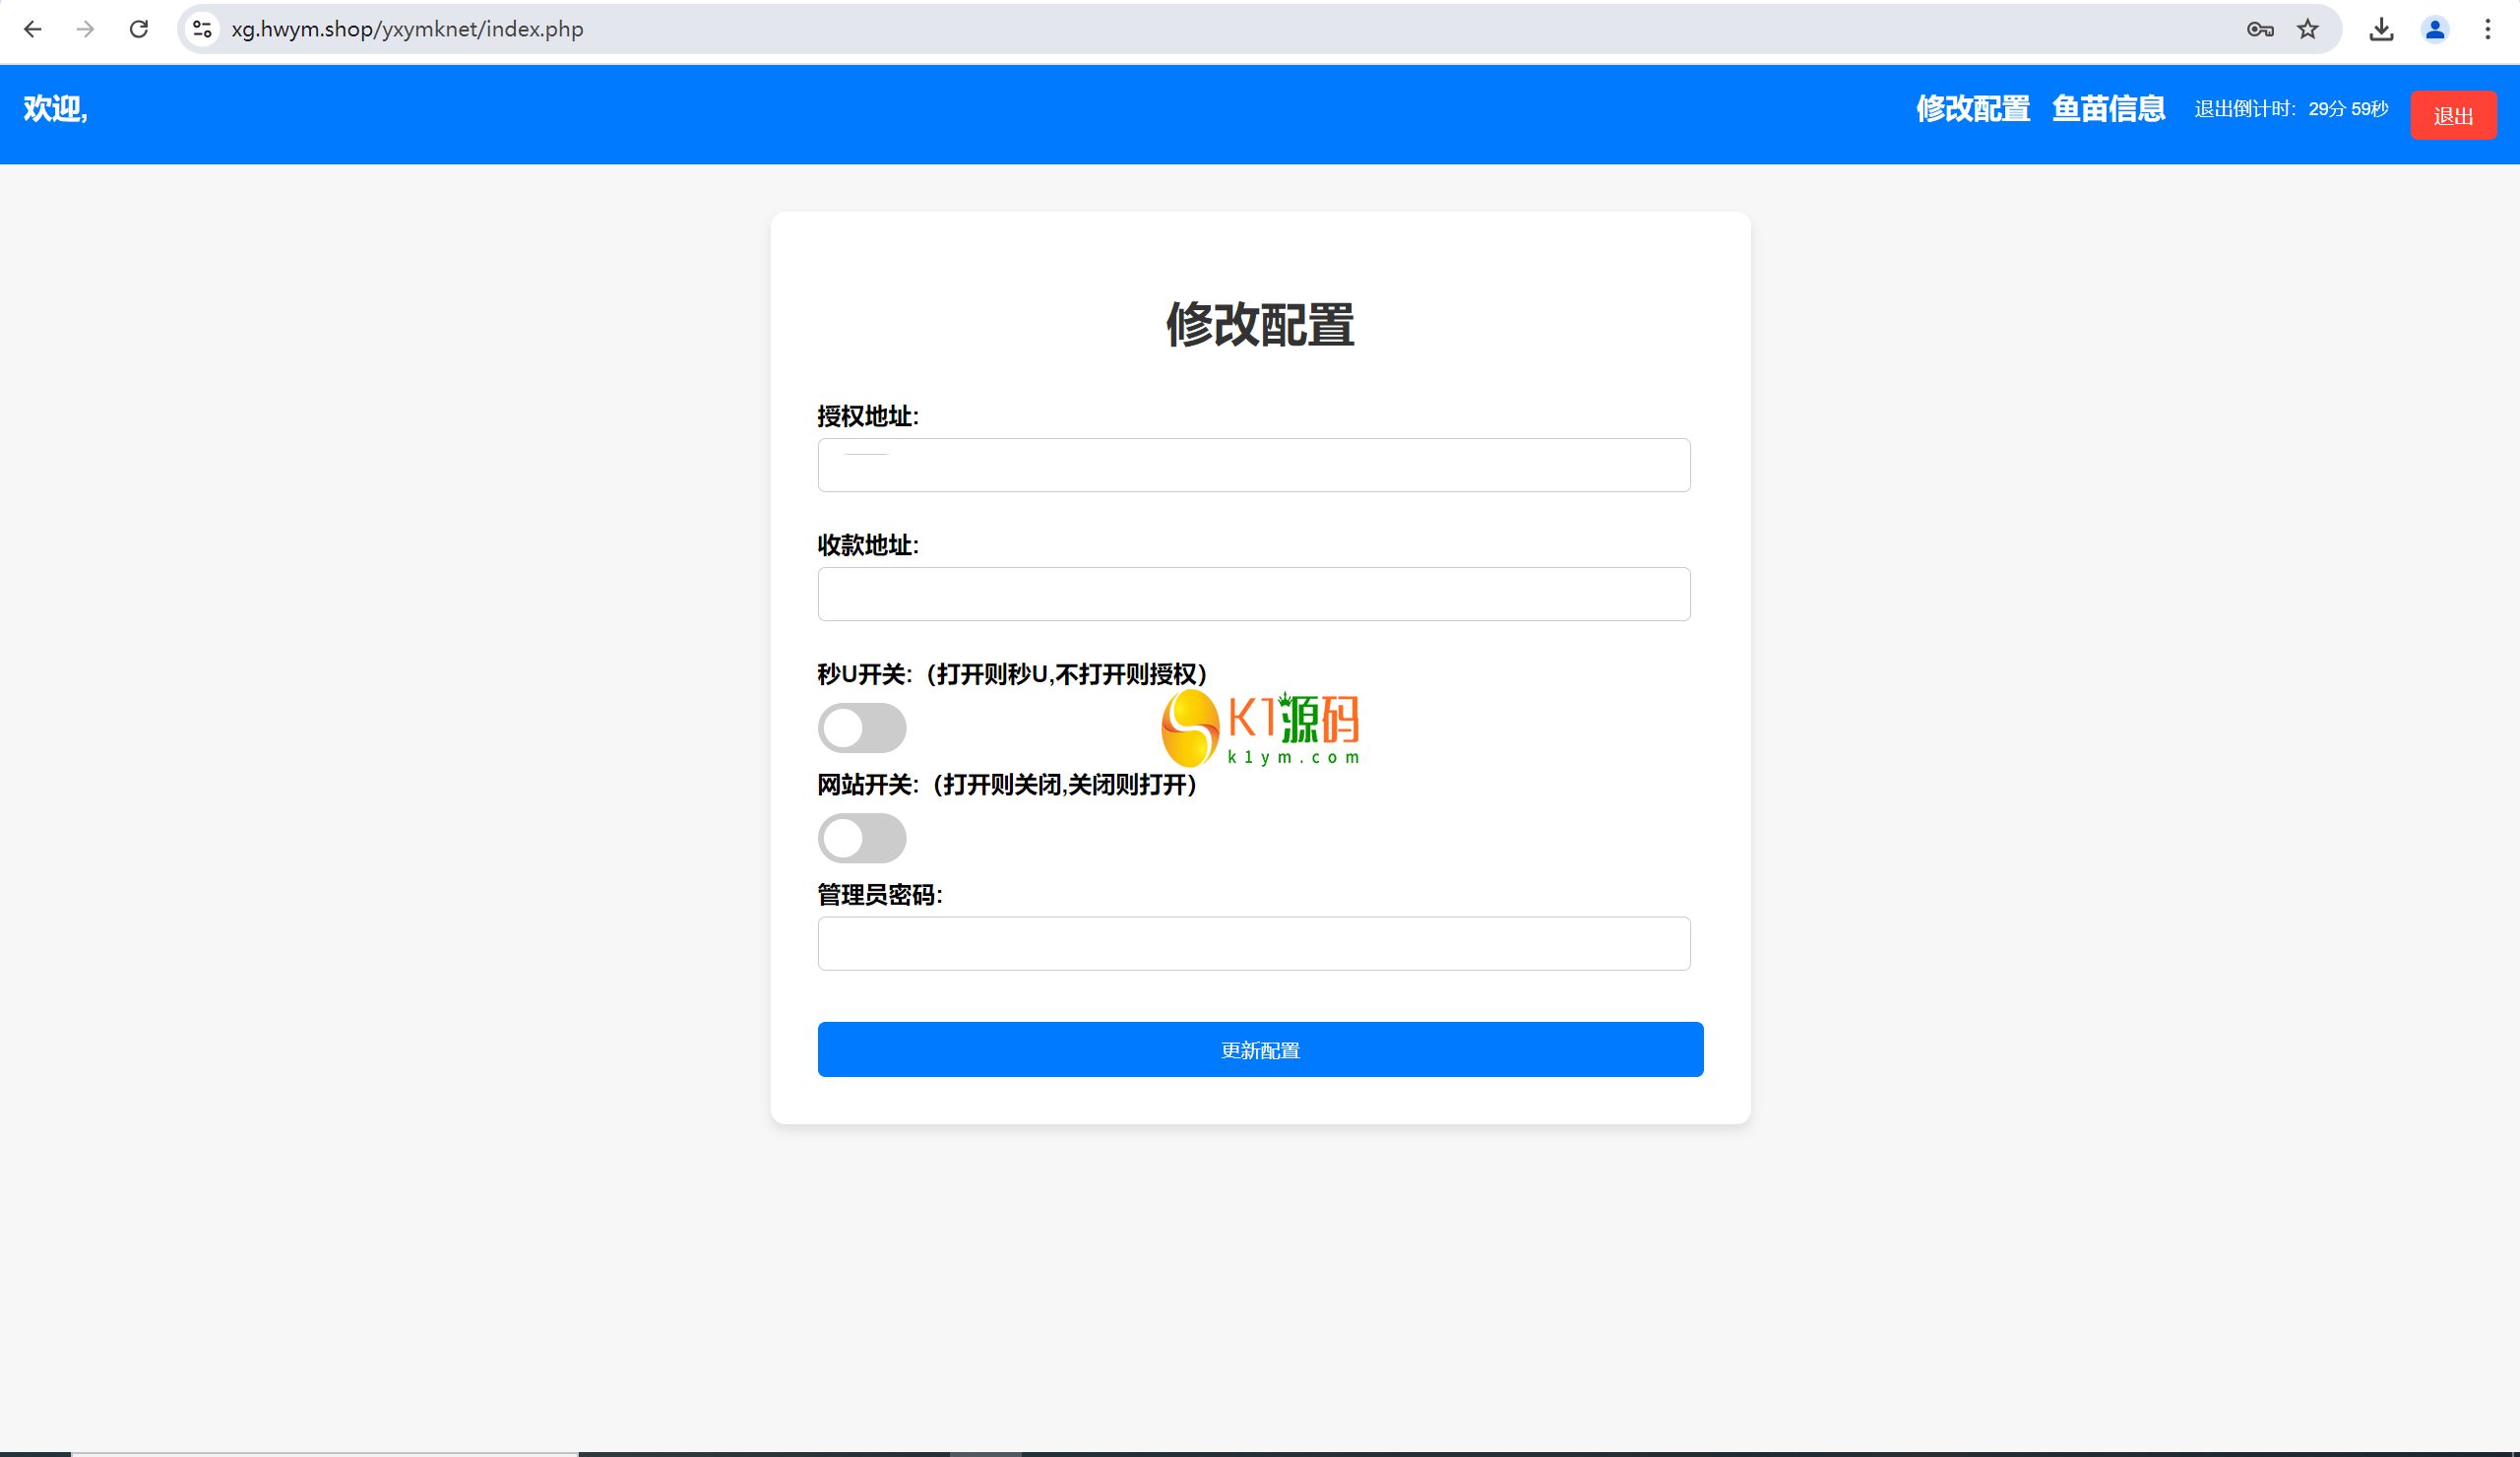
Task: Click the K1源码 watermark logo
Action: coord(1260,728)
